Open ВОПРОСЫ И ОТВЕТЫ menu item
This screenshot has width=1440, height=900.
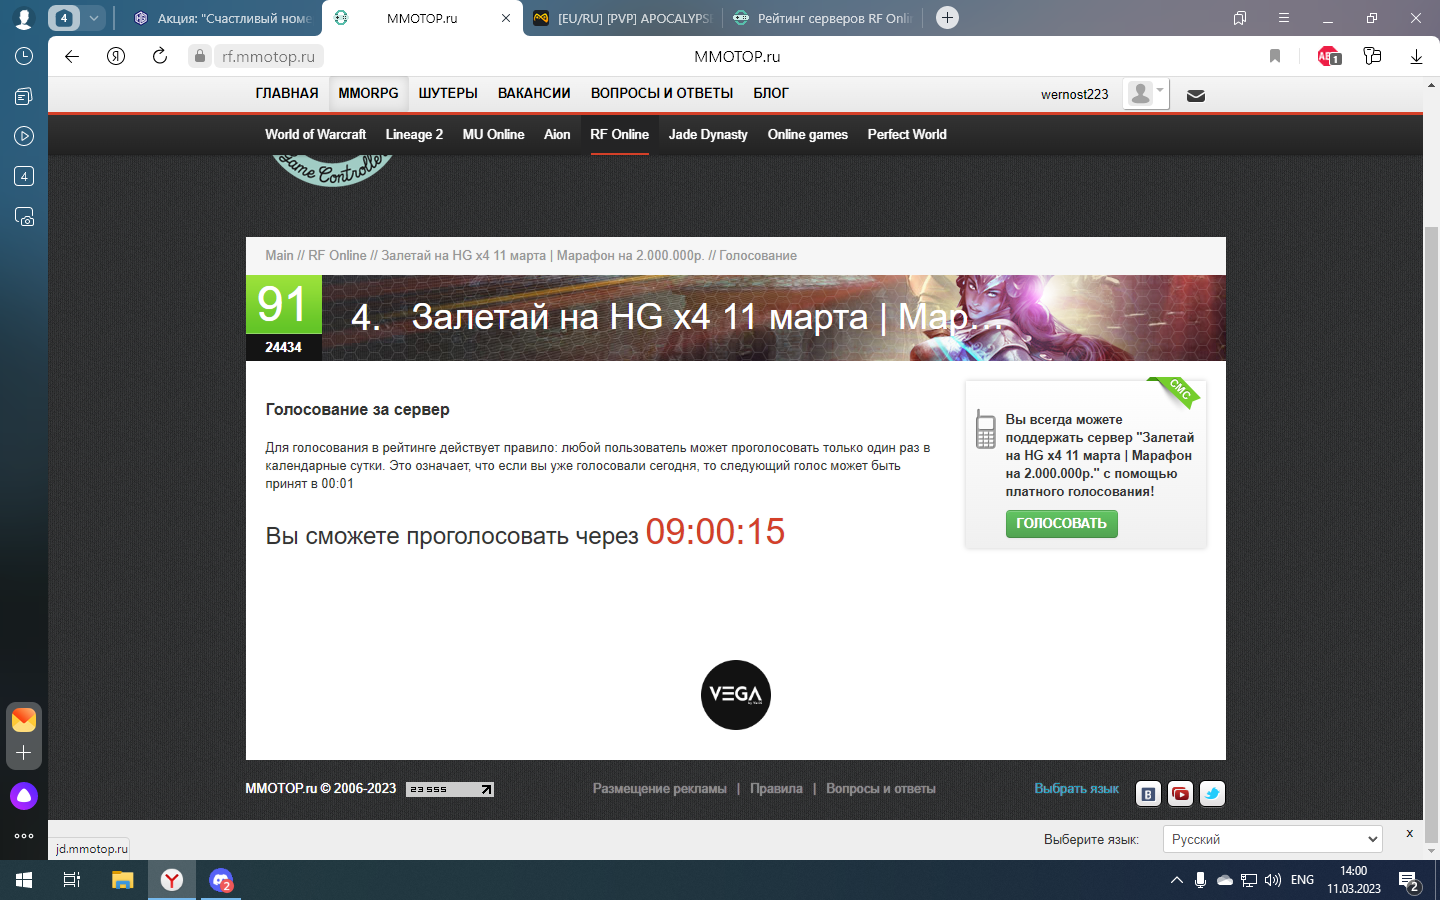tap(662, 93)
